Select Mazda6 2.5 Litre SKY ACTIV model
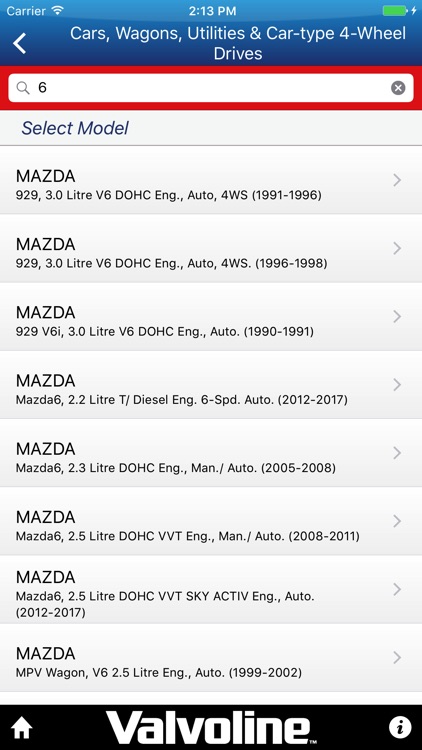 211,589
